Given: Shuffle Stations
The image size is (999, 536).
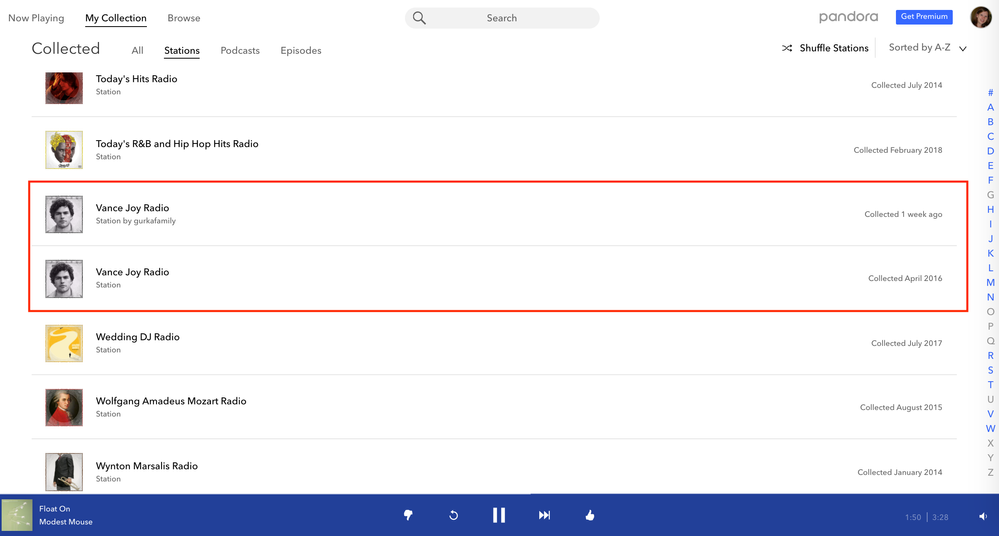Looking at the screenshot, I should click(825, 48).
